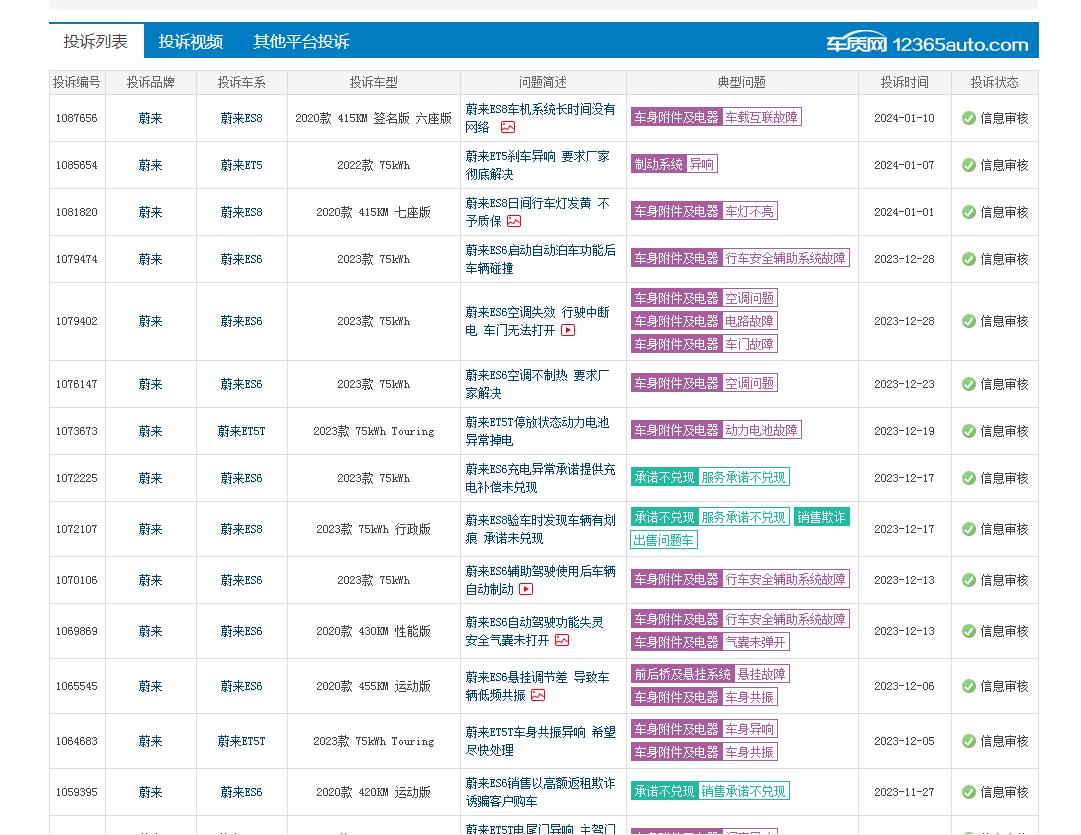
Task: Click green status check for complaint 1059395
Action: pos(969,792)
